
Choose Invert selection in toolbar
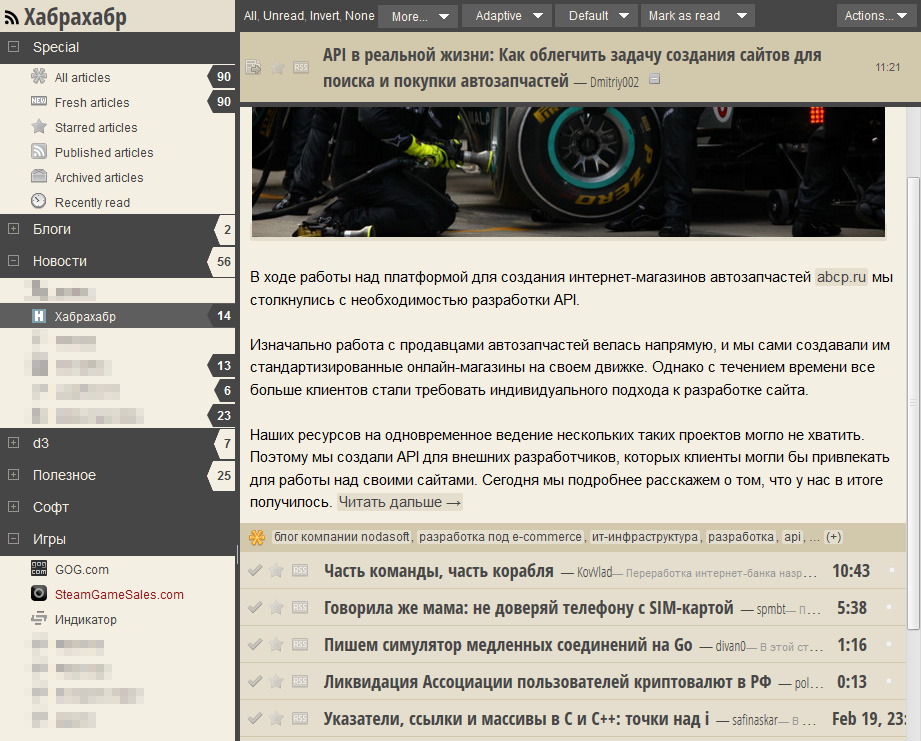tap(325, 16)
